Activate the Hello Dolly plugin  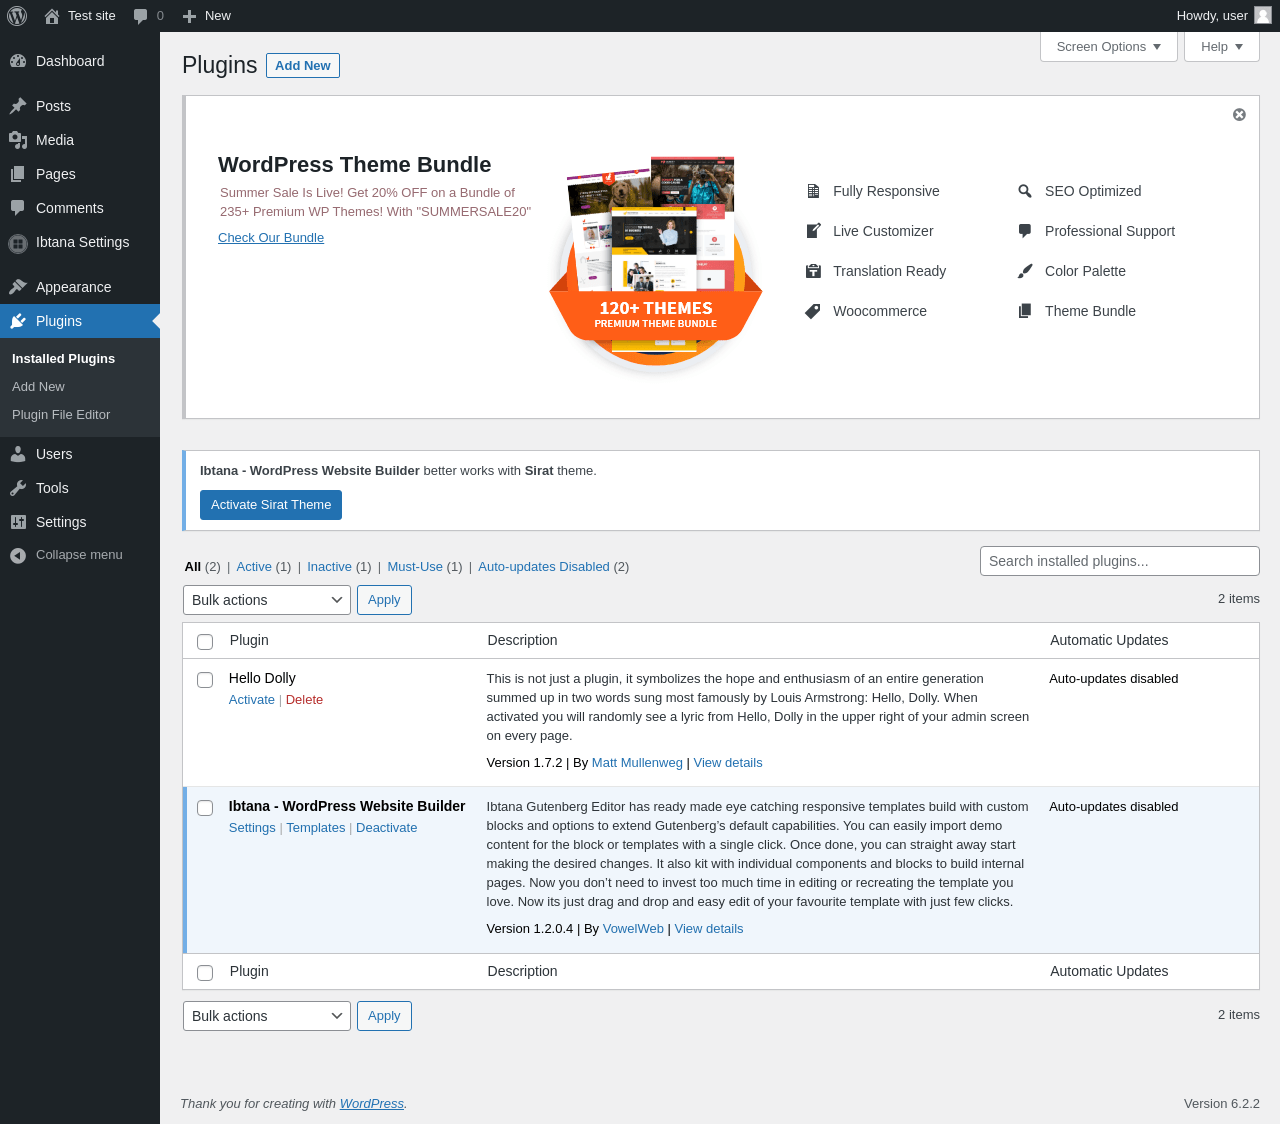point(252,700)
